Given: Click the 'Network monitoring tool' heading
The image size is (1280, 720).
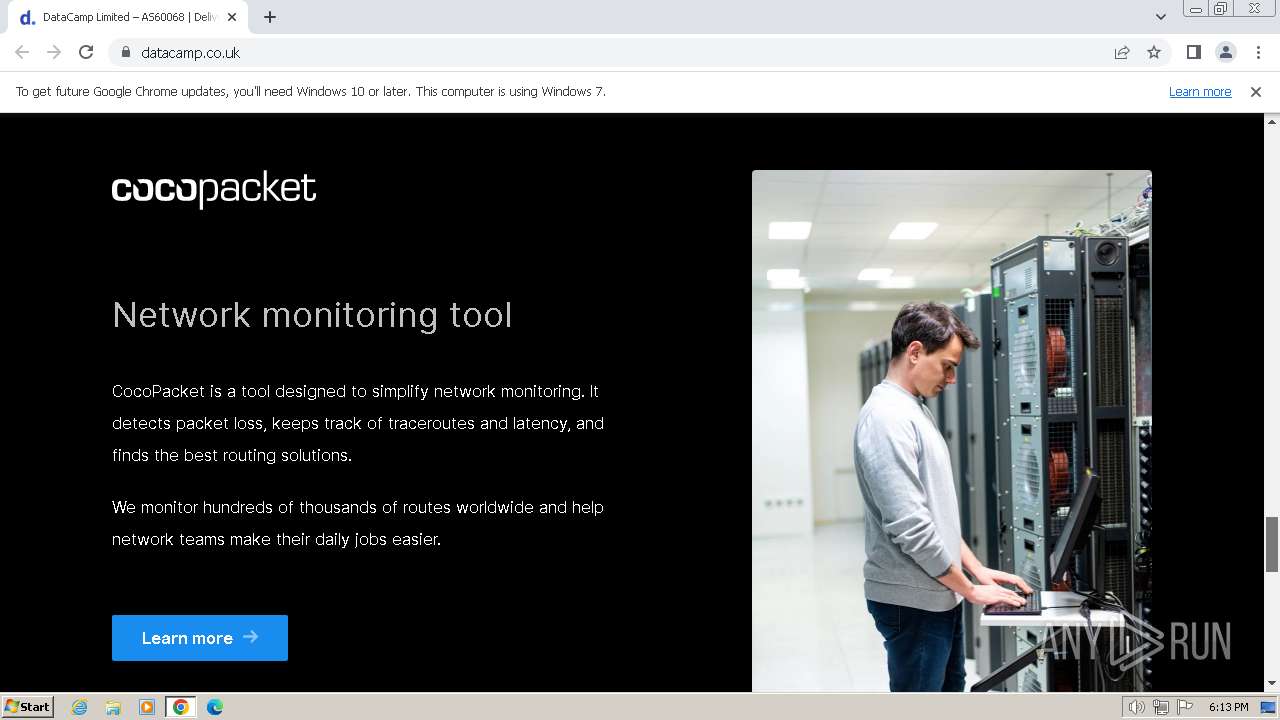Looking at the screenshot, I should (x=312, y=315).
